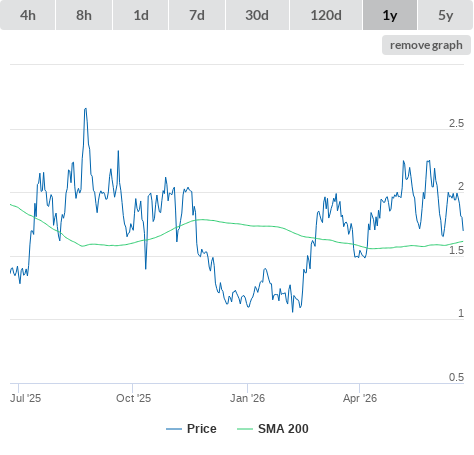
Task: Click the 2.5 y-axis label
Action: click(x=456, y=123)
